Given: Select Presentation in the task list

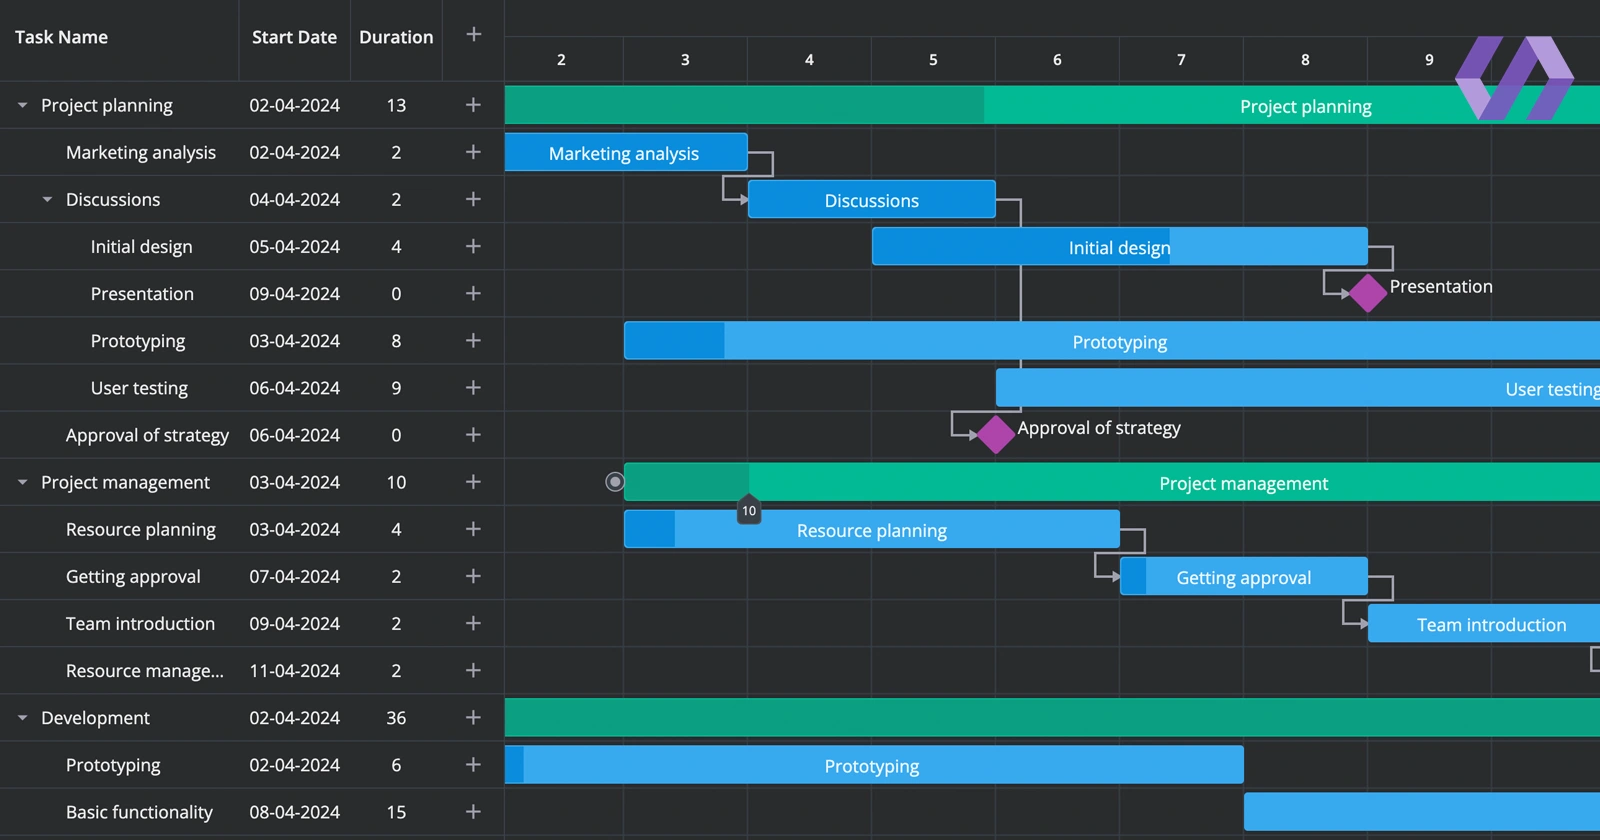Looking at the screenshot, I should pyautogui.click(x=142, y=293).
